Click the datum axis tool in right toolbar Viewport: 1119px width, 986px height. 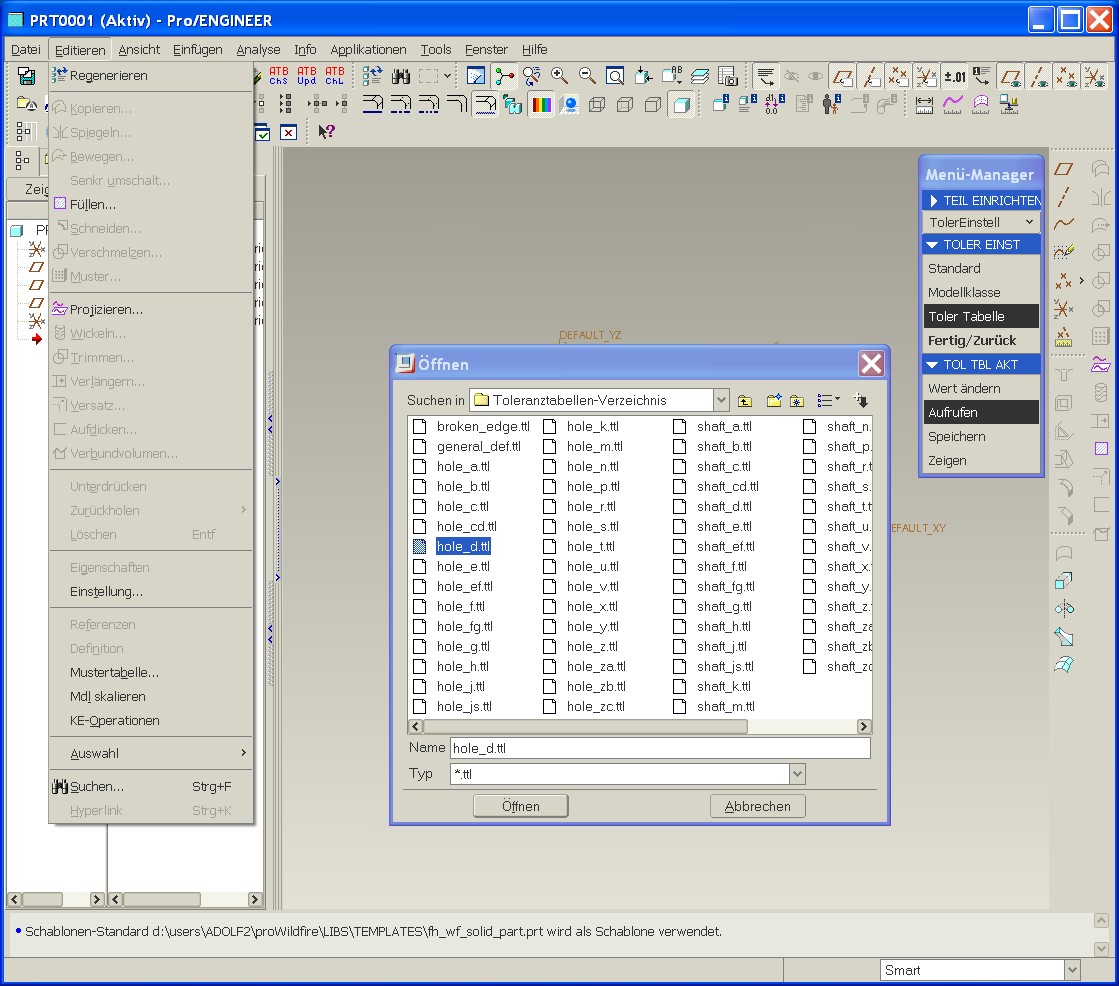[x=1063, y=196]
